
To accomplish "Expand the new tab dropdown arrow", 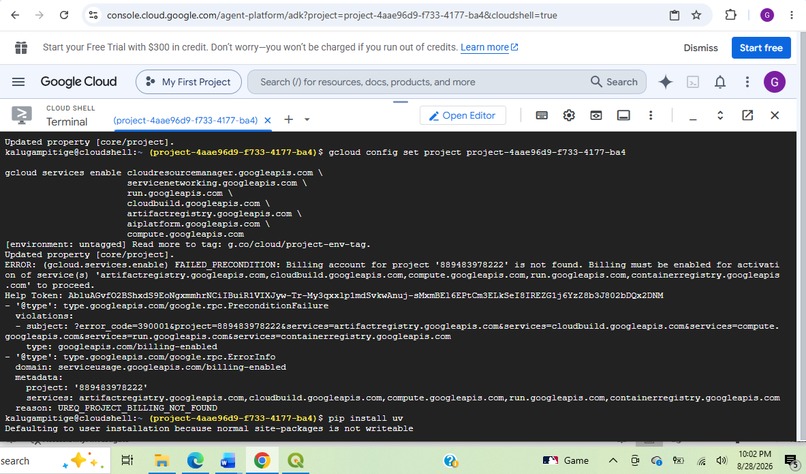I will [307, 119].
